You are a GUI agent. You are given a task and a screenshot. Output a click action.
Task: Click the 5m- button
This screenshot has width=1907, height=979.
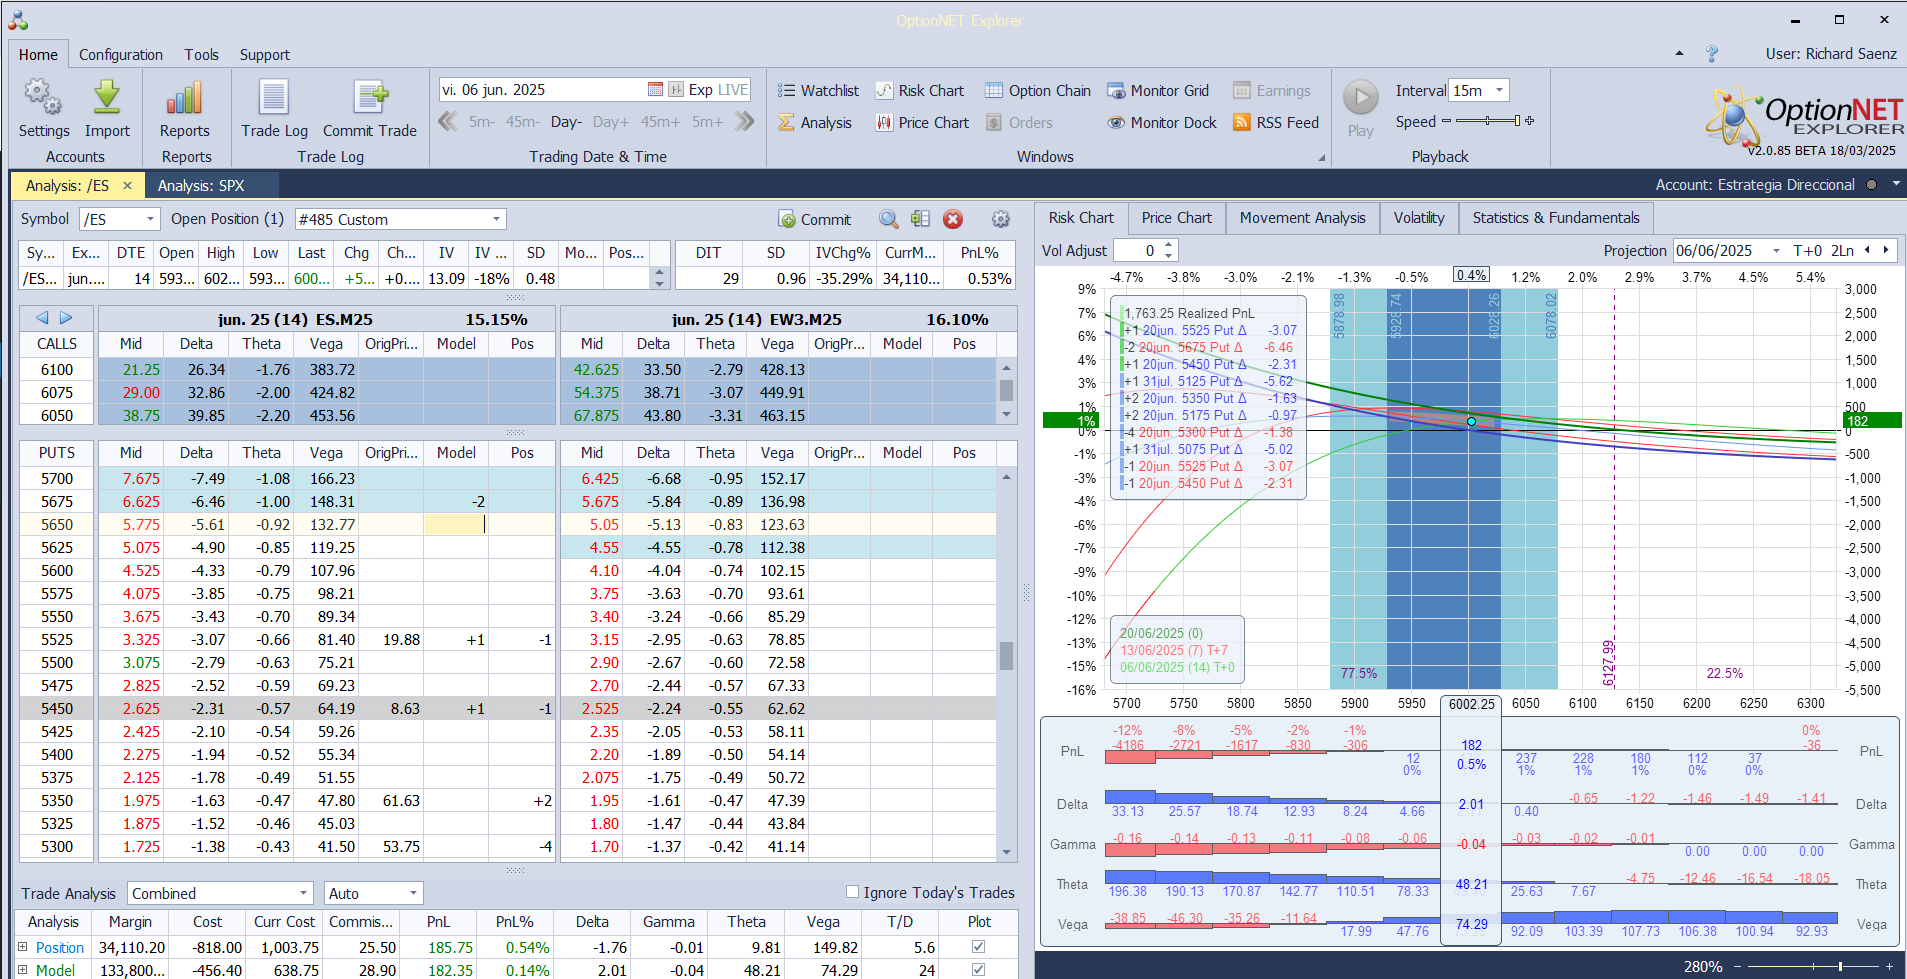pos(482,122)
